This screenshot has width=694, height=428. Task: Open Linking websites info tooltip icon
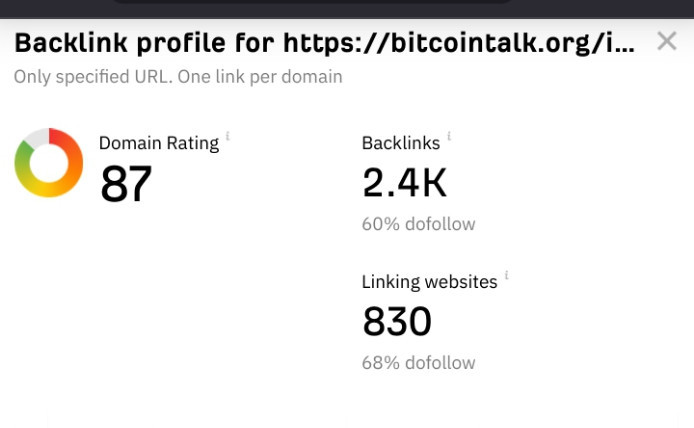click(x=506, y=275)
